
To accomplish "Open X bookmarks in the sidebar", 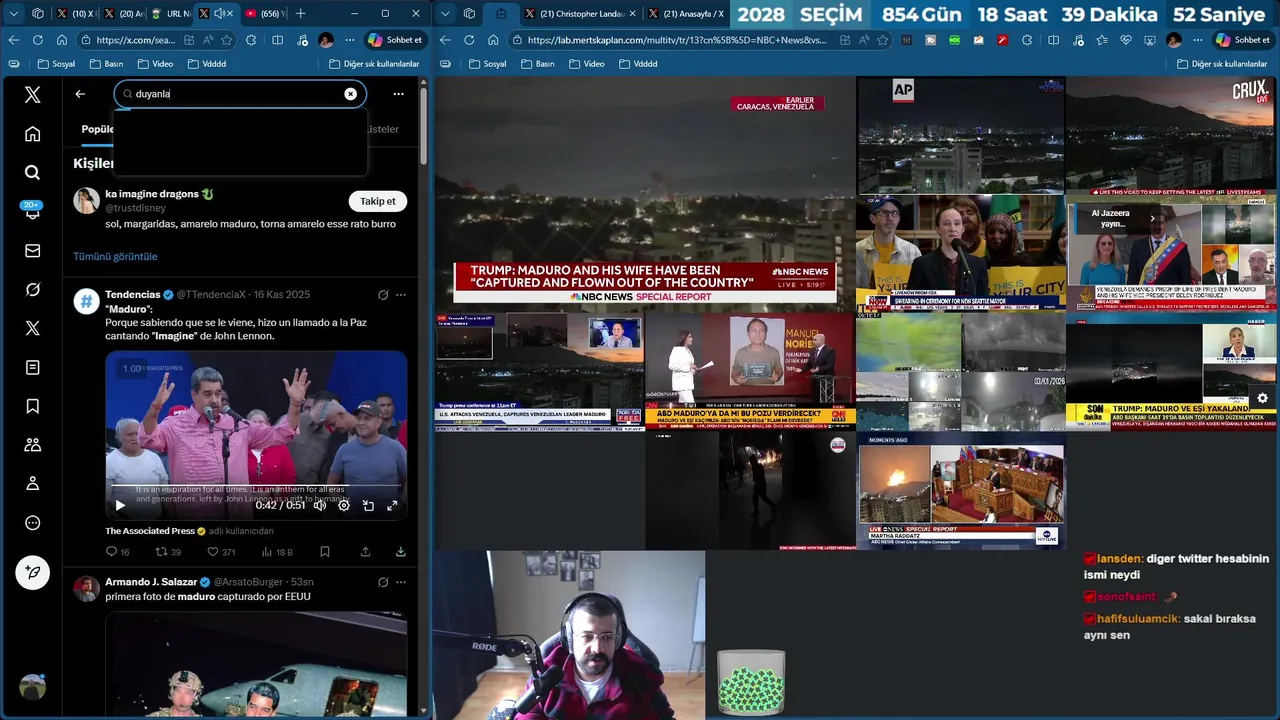I will (33, 406).
